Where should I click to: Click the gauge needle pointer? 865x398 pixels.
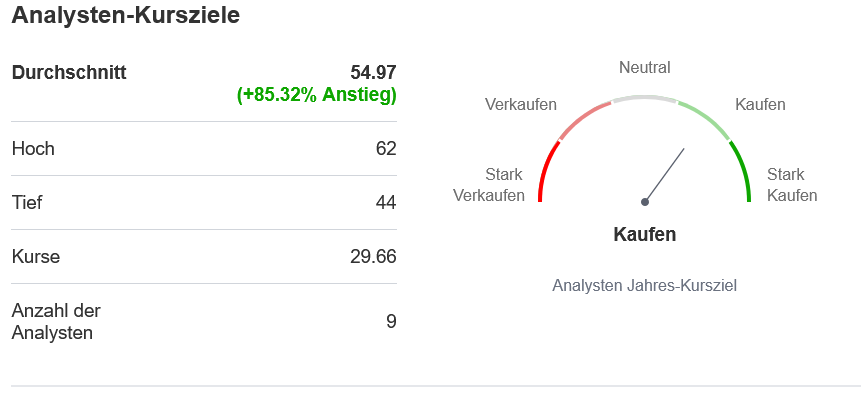(x=665, y=174)
